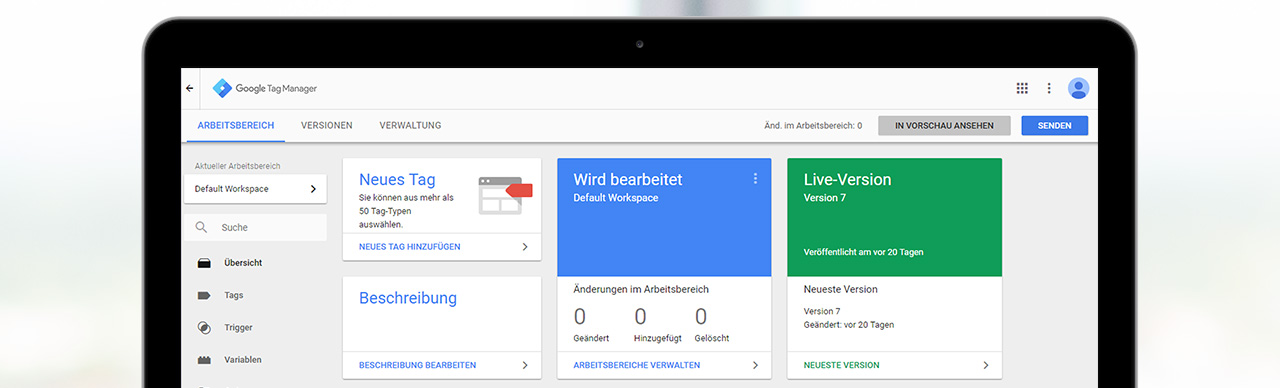
Task: Click the Neueste Version link
Action: [842, 365]
